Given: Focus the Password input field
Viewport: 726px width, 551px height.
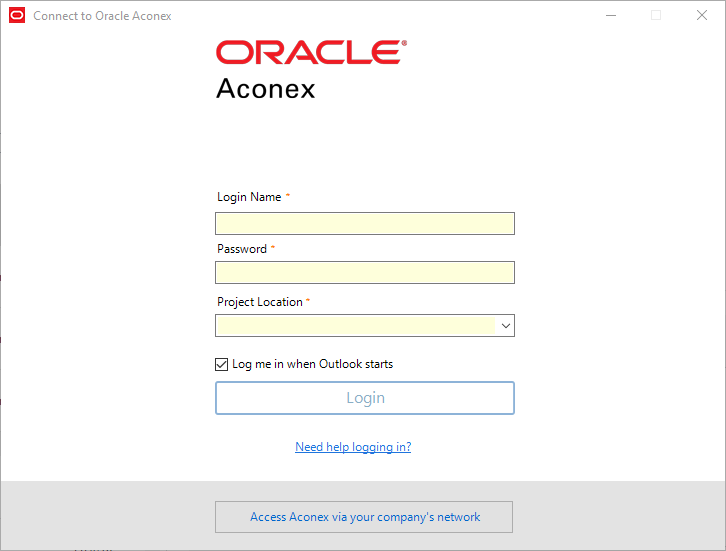Looking at the screenshot, I should tap(365, 273).
